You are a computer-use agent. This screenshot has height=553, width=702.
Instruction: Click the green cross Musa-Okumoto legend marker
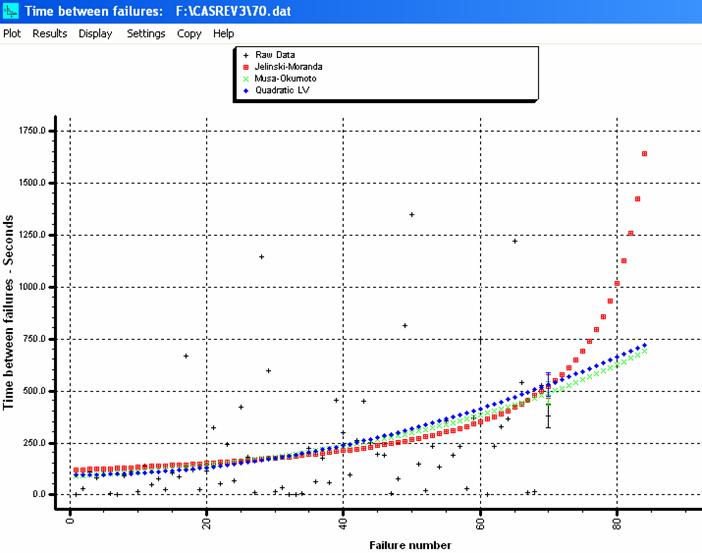(246, 79)
